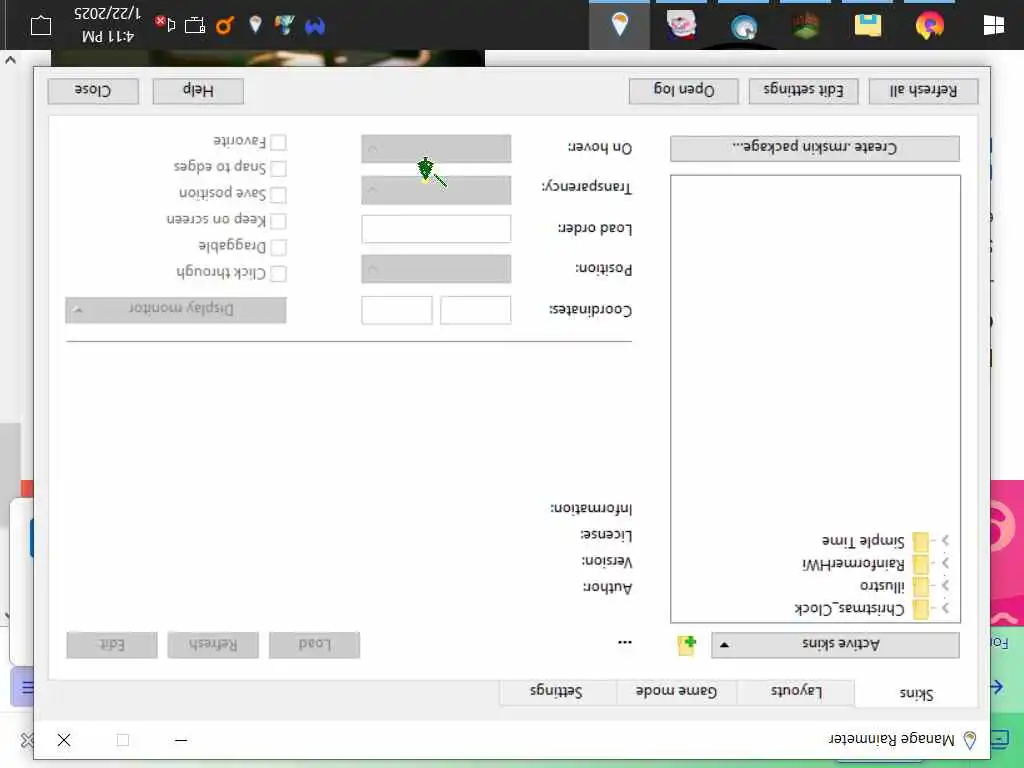Open Firefox from the taskbar
The height and width of the screenshot is (768, 1024).
click(930, 25)
